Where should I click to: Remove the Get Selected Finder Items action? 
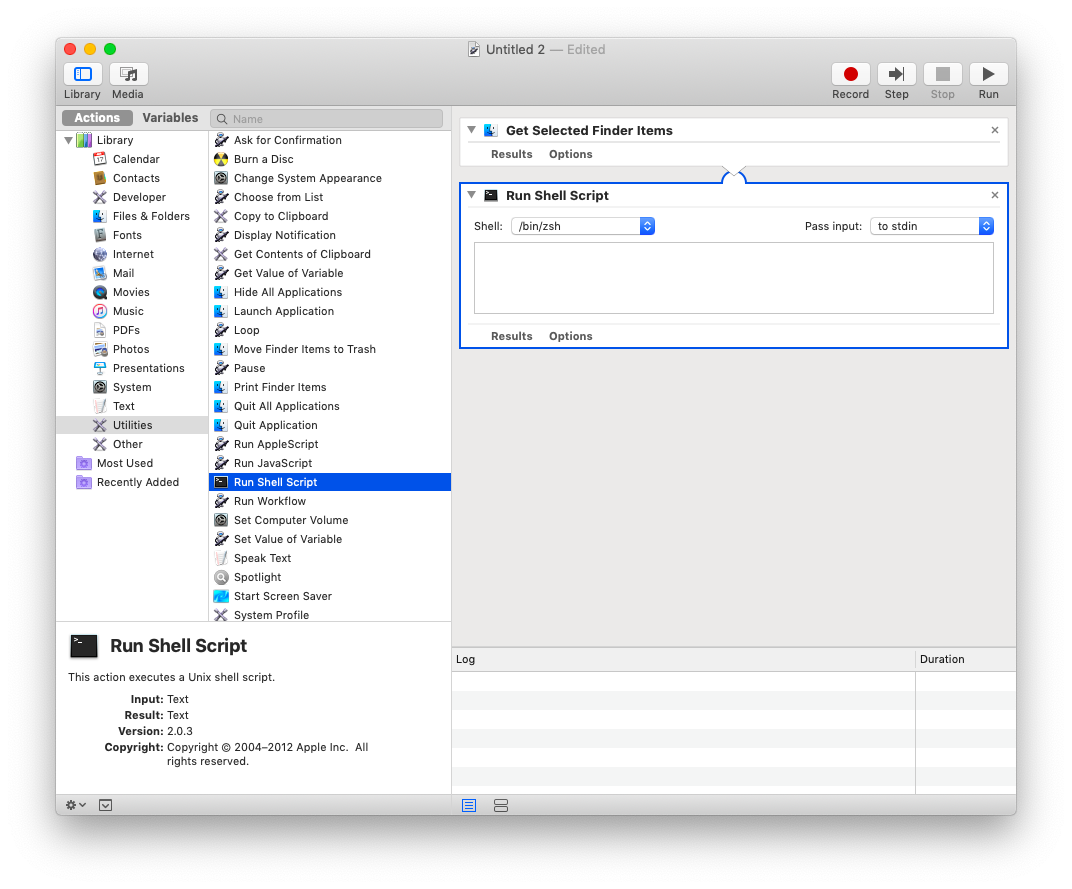click(995, 130)
